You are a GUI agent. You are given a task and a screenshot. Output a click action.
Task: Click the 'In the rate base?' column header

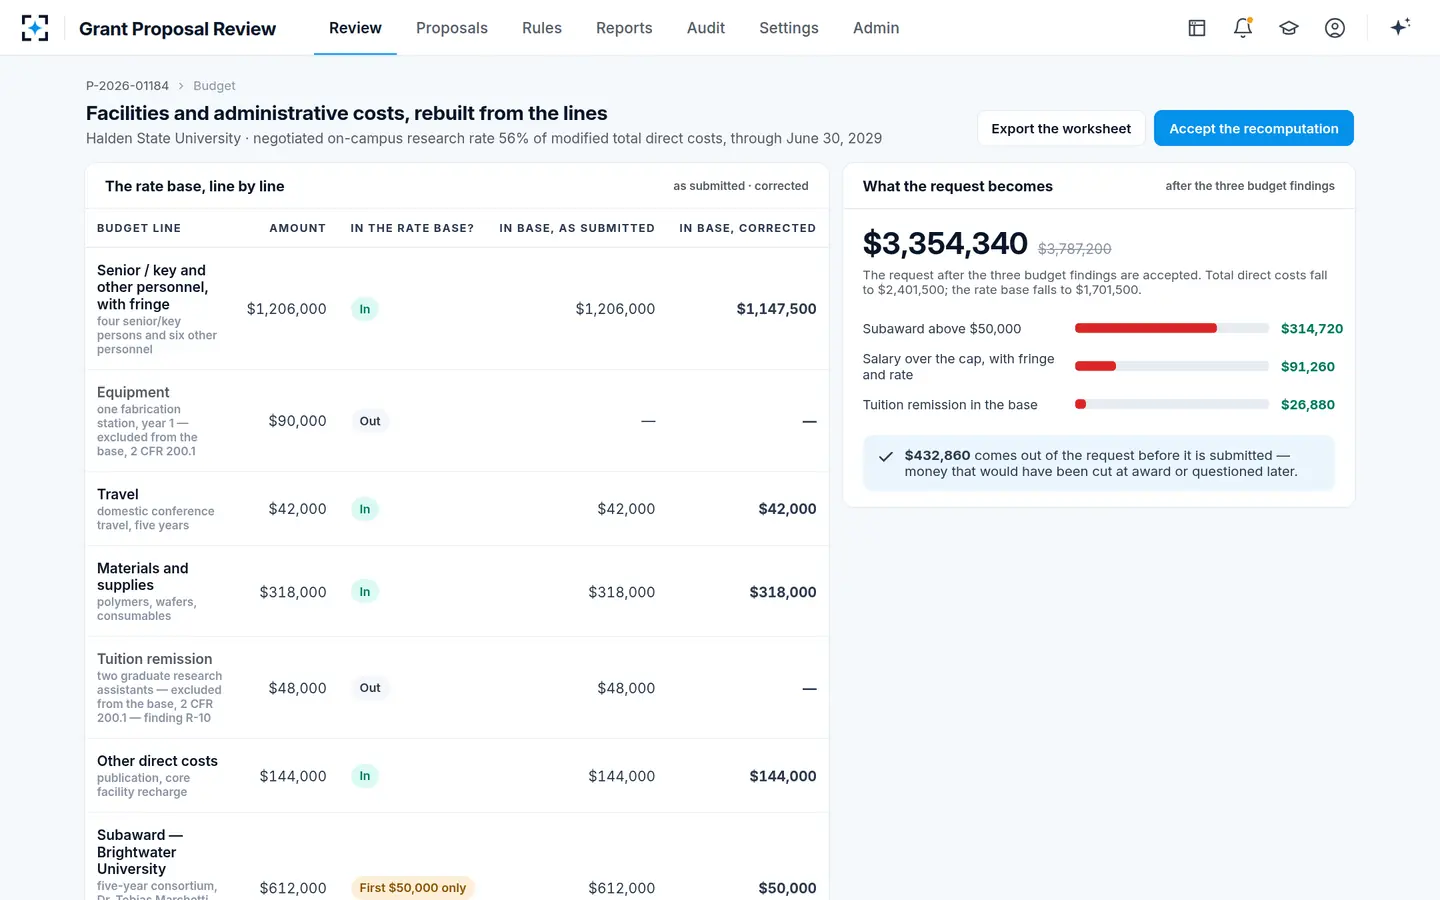(x=412, y=228)
